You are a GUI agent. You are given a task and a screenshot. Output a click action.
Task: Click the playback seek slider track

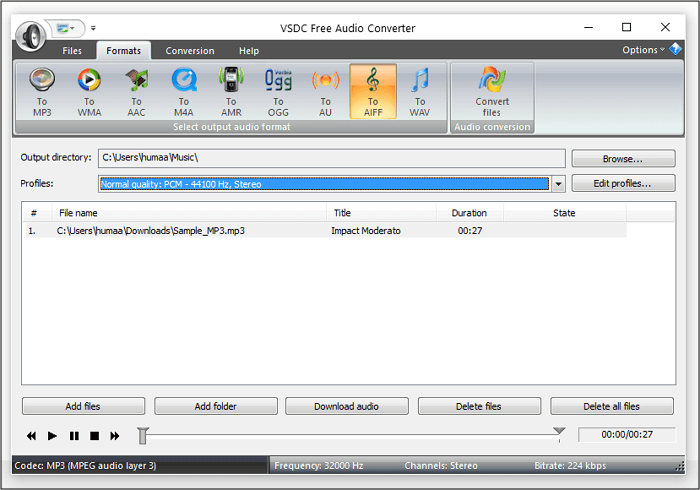[x=350, y=436]
